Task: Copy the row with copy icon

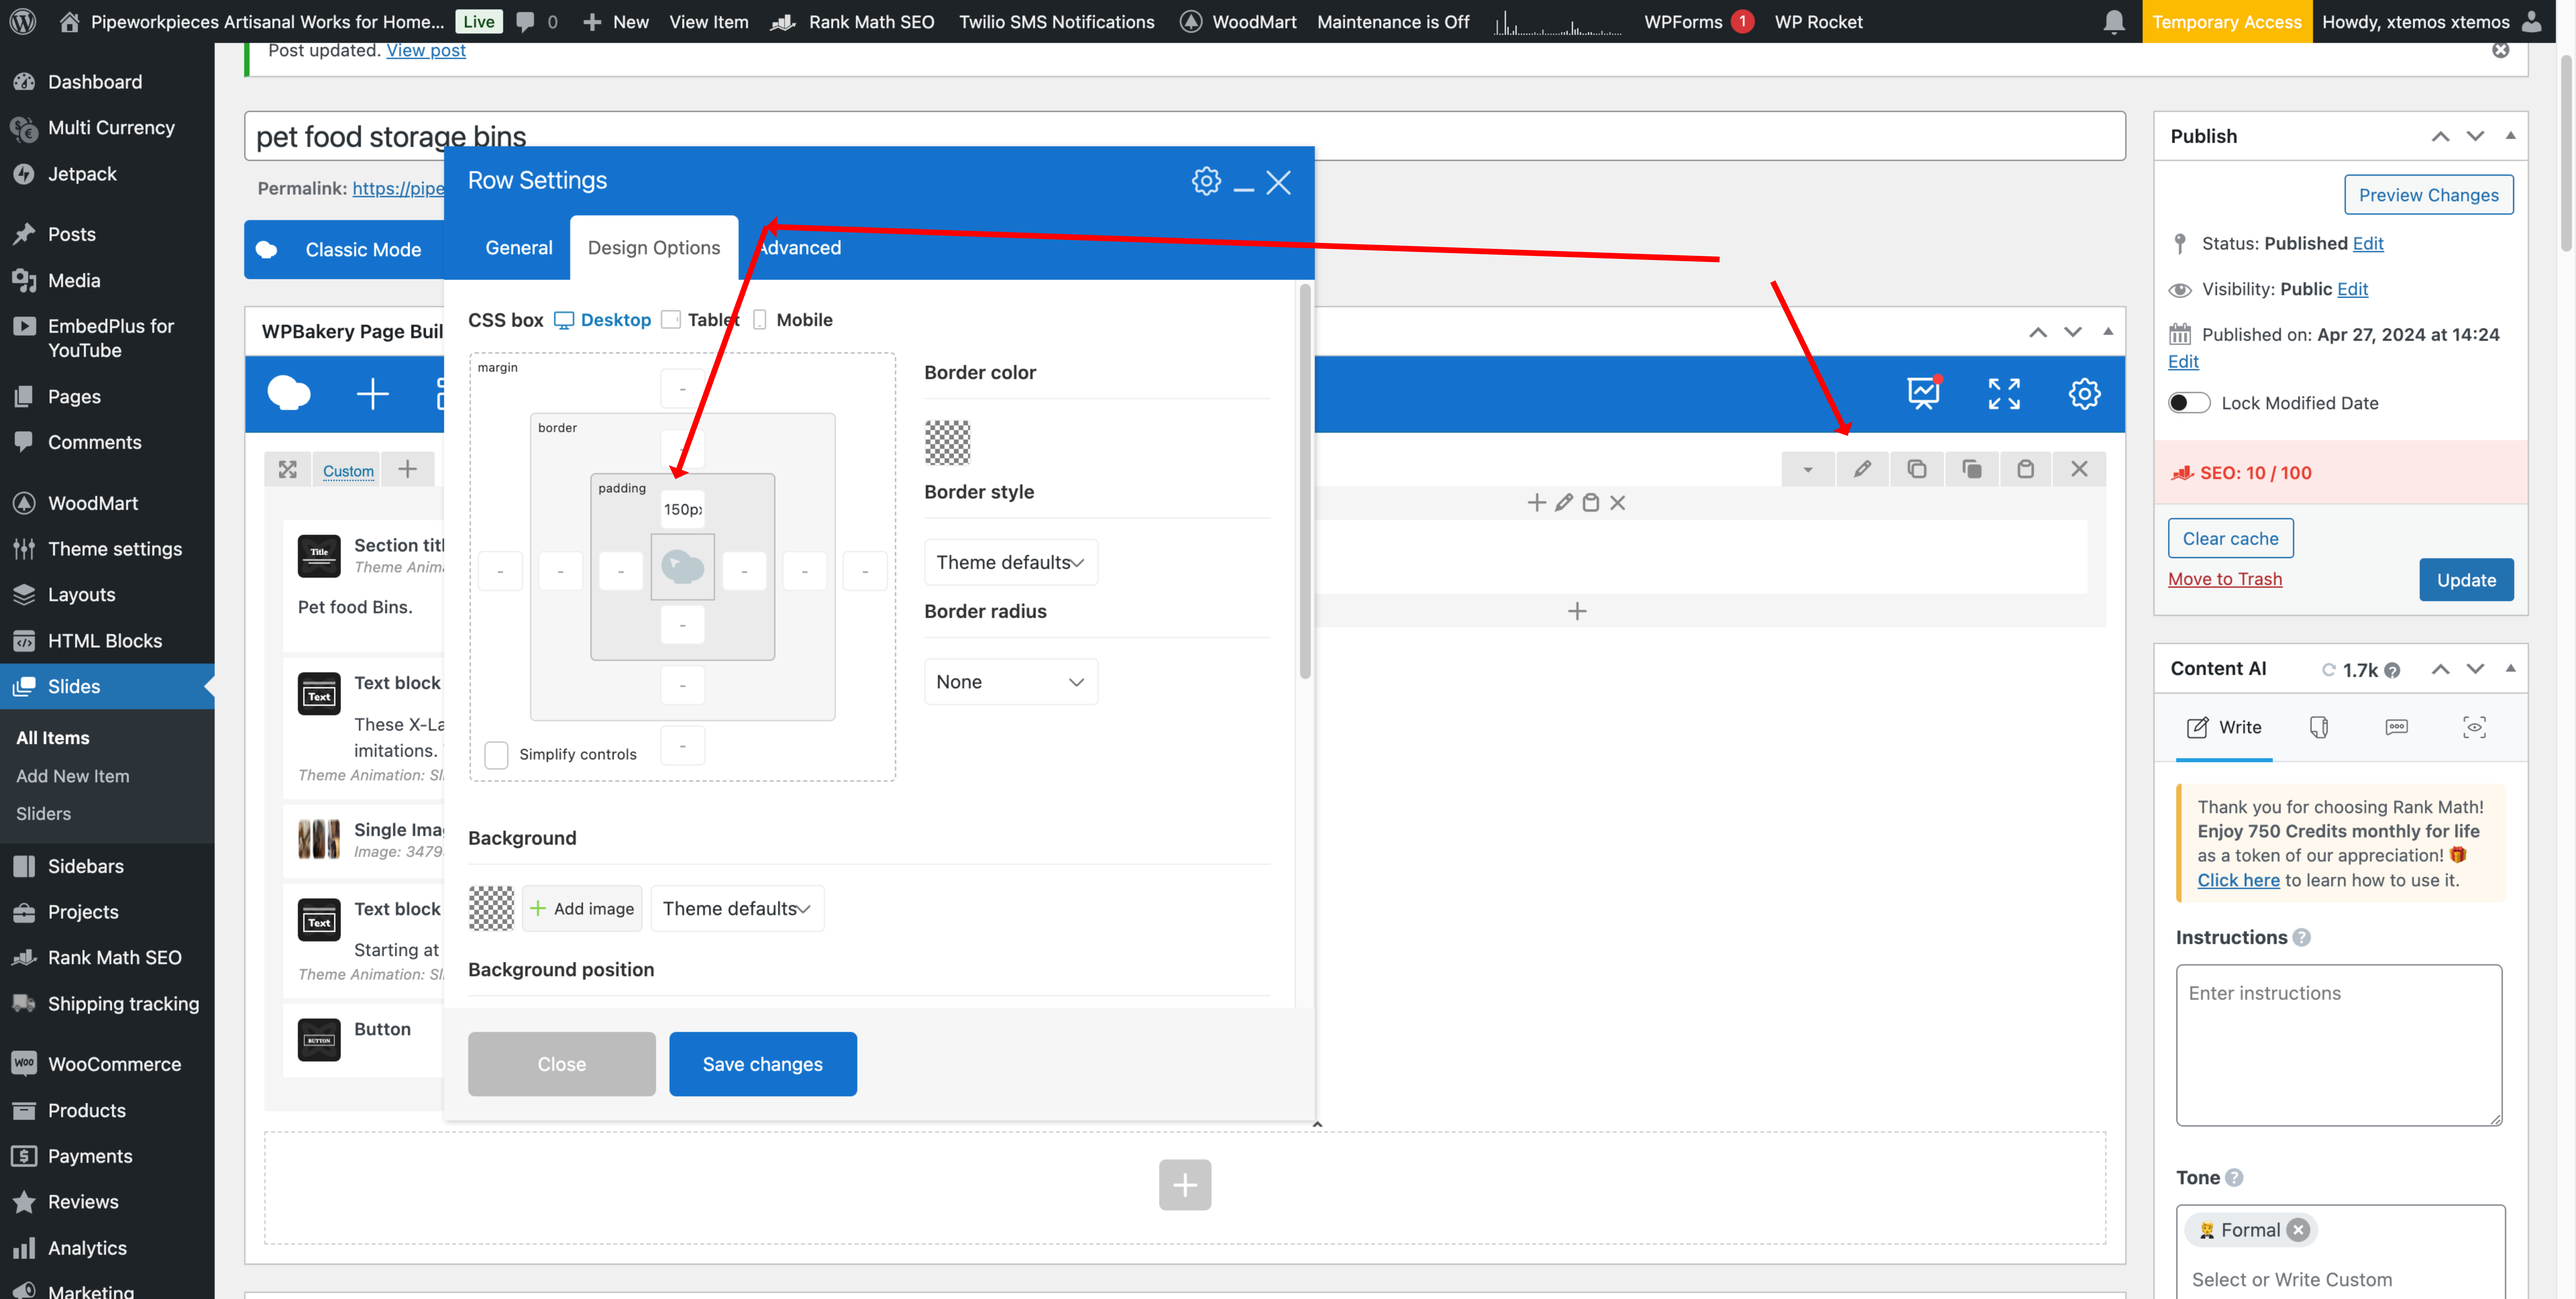Action: tap(1917, 469)
